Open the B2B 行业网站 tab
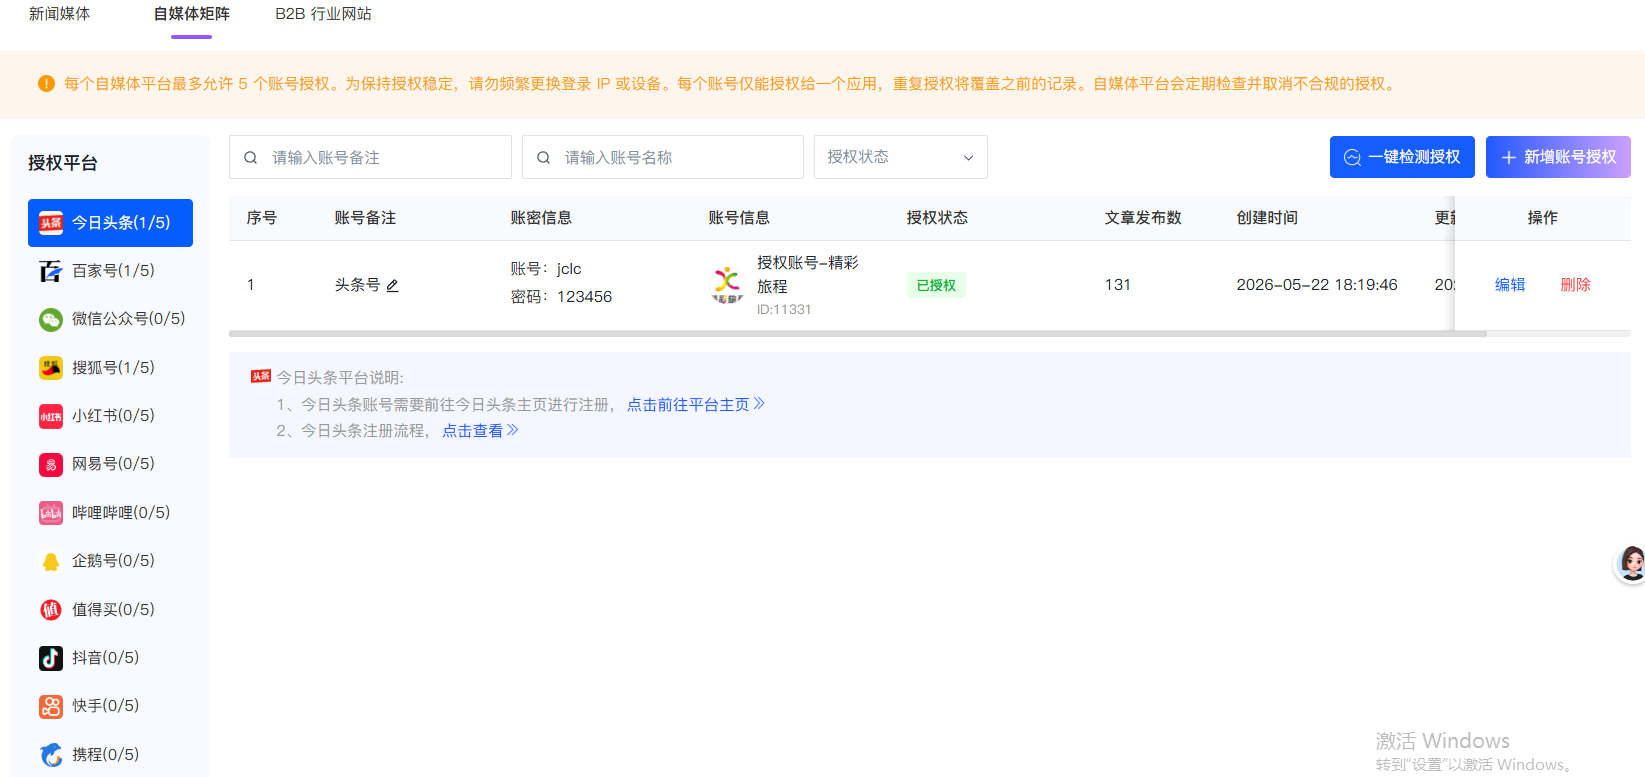Viewport: 1645px width, 777px height. coord(323,14)
